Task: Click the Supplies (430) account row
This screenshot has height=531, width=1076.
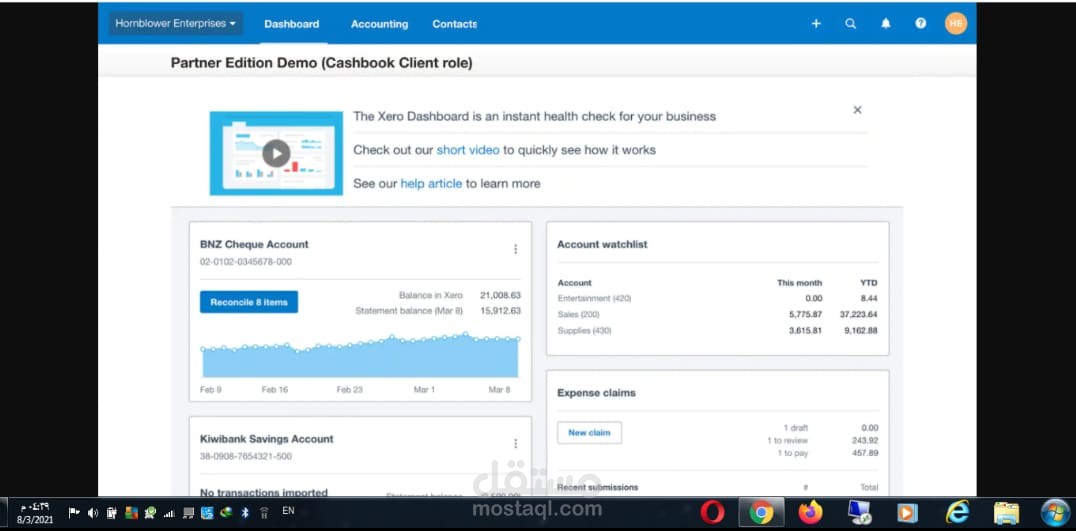Action: tap(717, 330)
